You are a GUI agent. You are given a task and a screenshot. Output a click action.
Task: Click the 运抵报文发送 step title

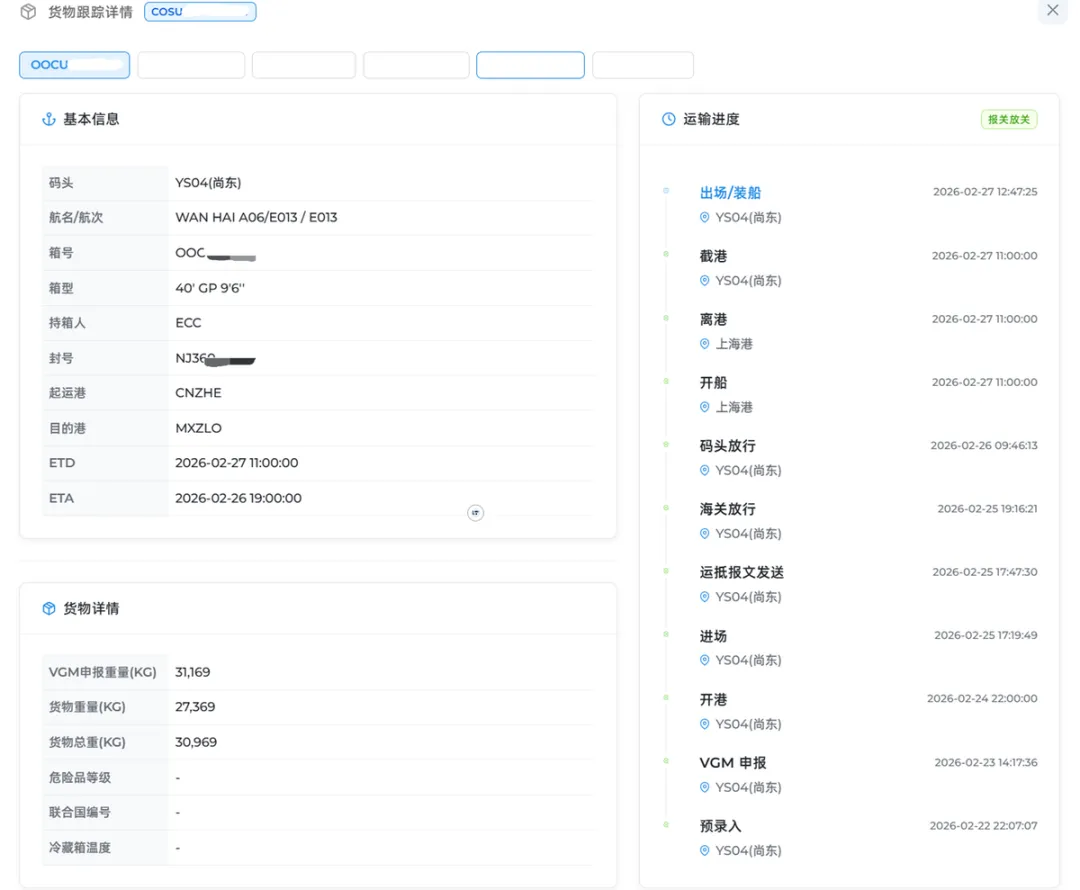(x=742, y=573)
